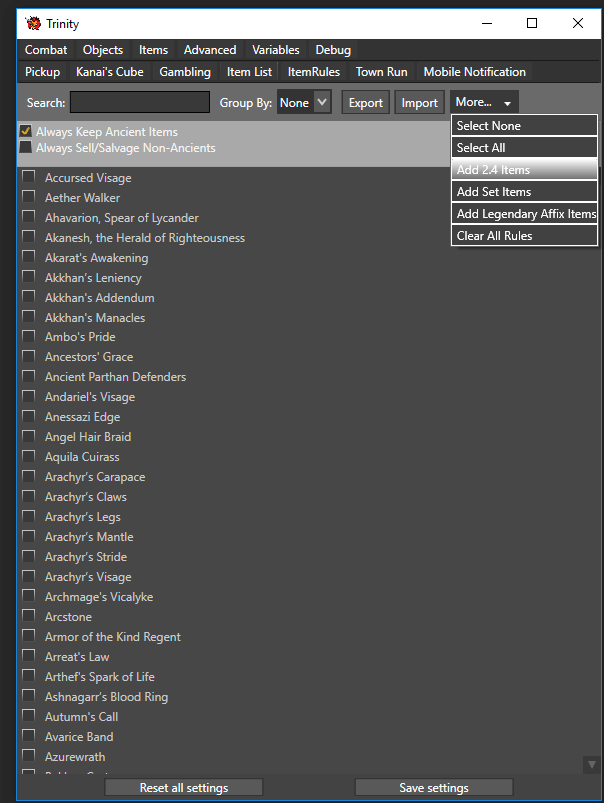Choose Clear All Rules from menu

point(524,236)
